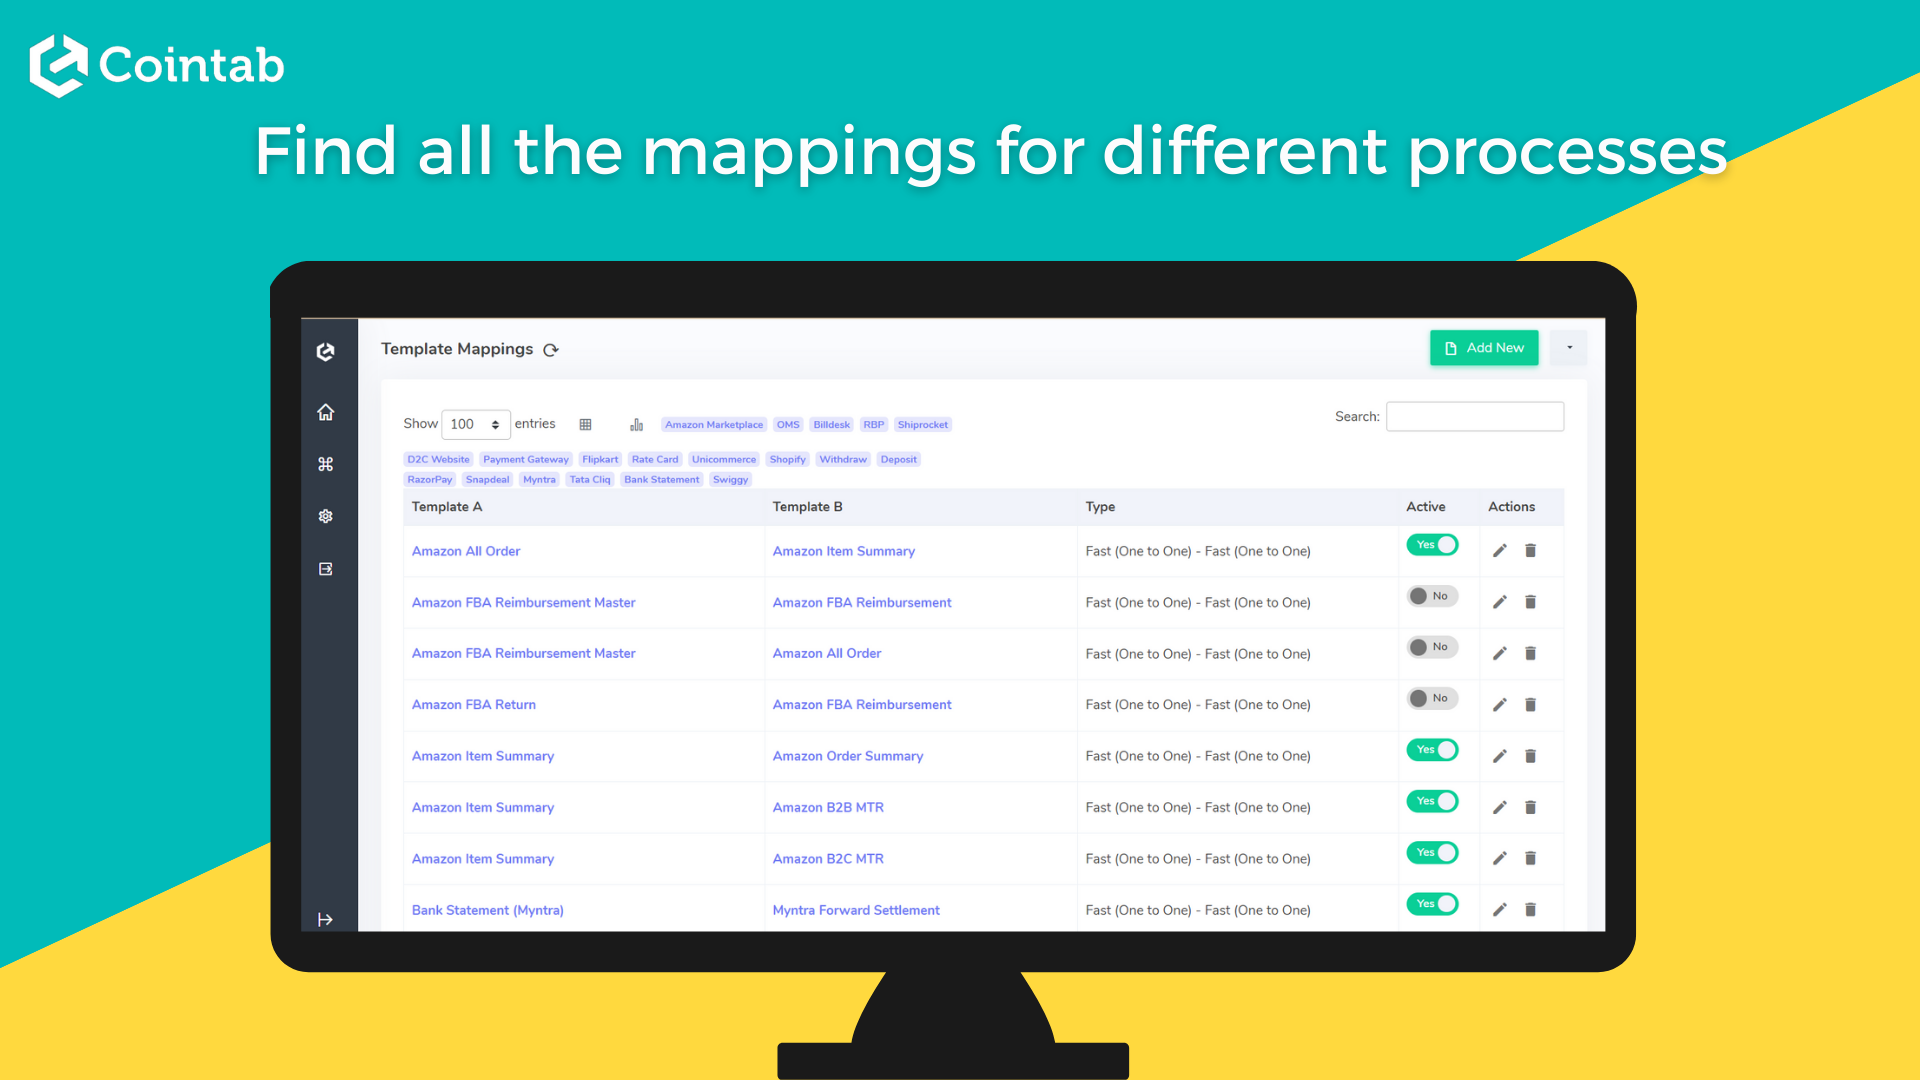The height and width of the screenshot is (1080, 1920).
Task: Open the Show entries dropdown
Action: pos(475,424)
